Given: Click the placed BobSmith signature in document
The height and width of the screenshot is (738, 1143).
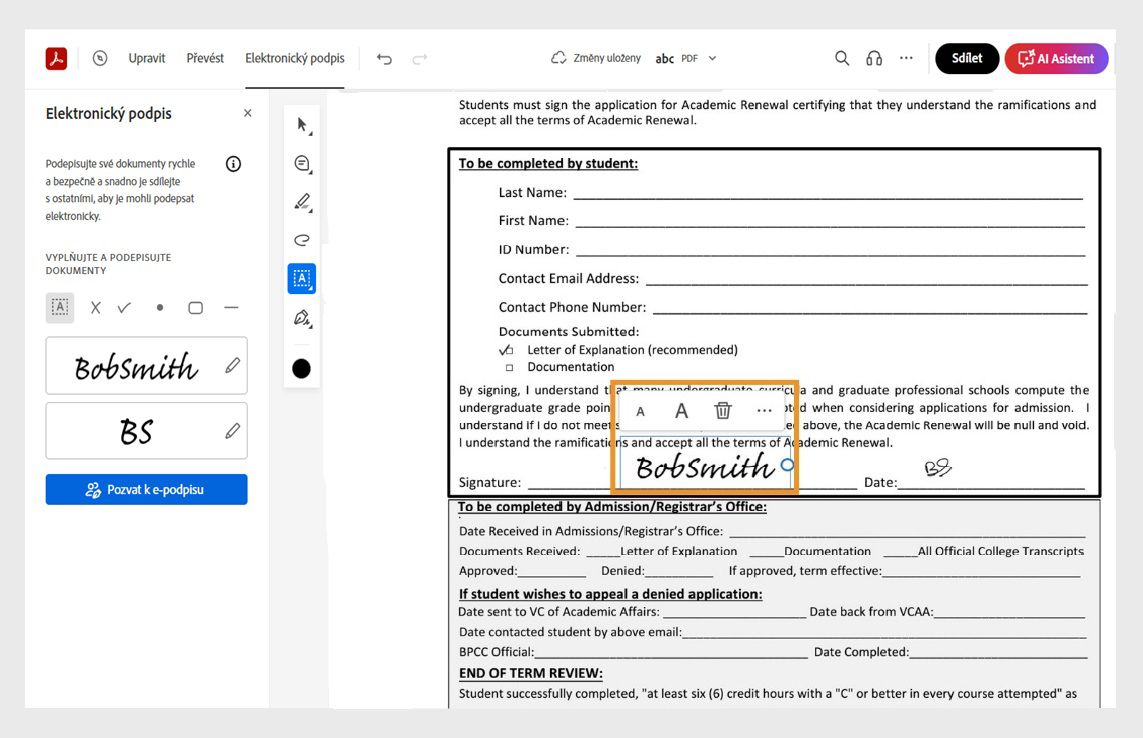Looking at the screenshot, I should [704, 467].
